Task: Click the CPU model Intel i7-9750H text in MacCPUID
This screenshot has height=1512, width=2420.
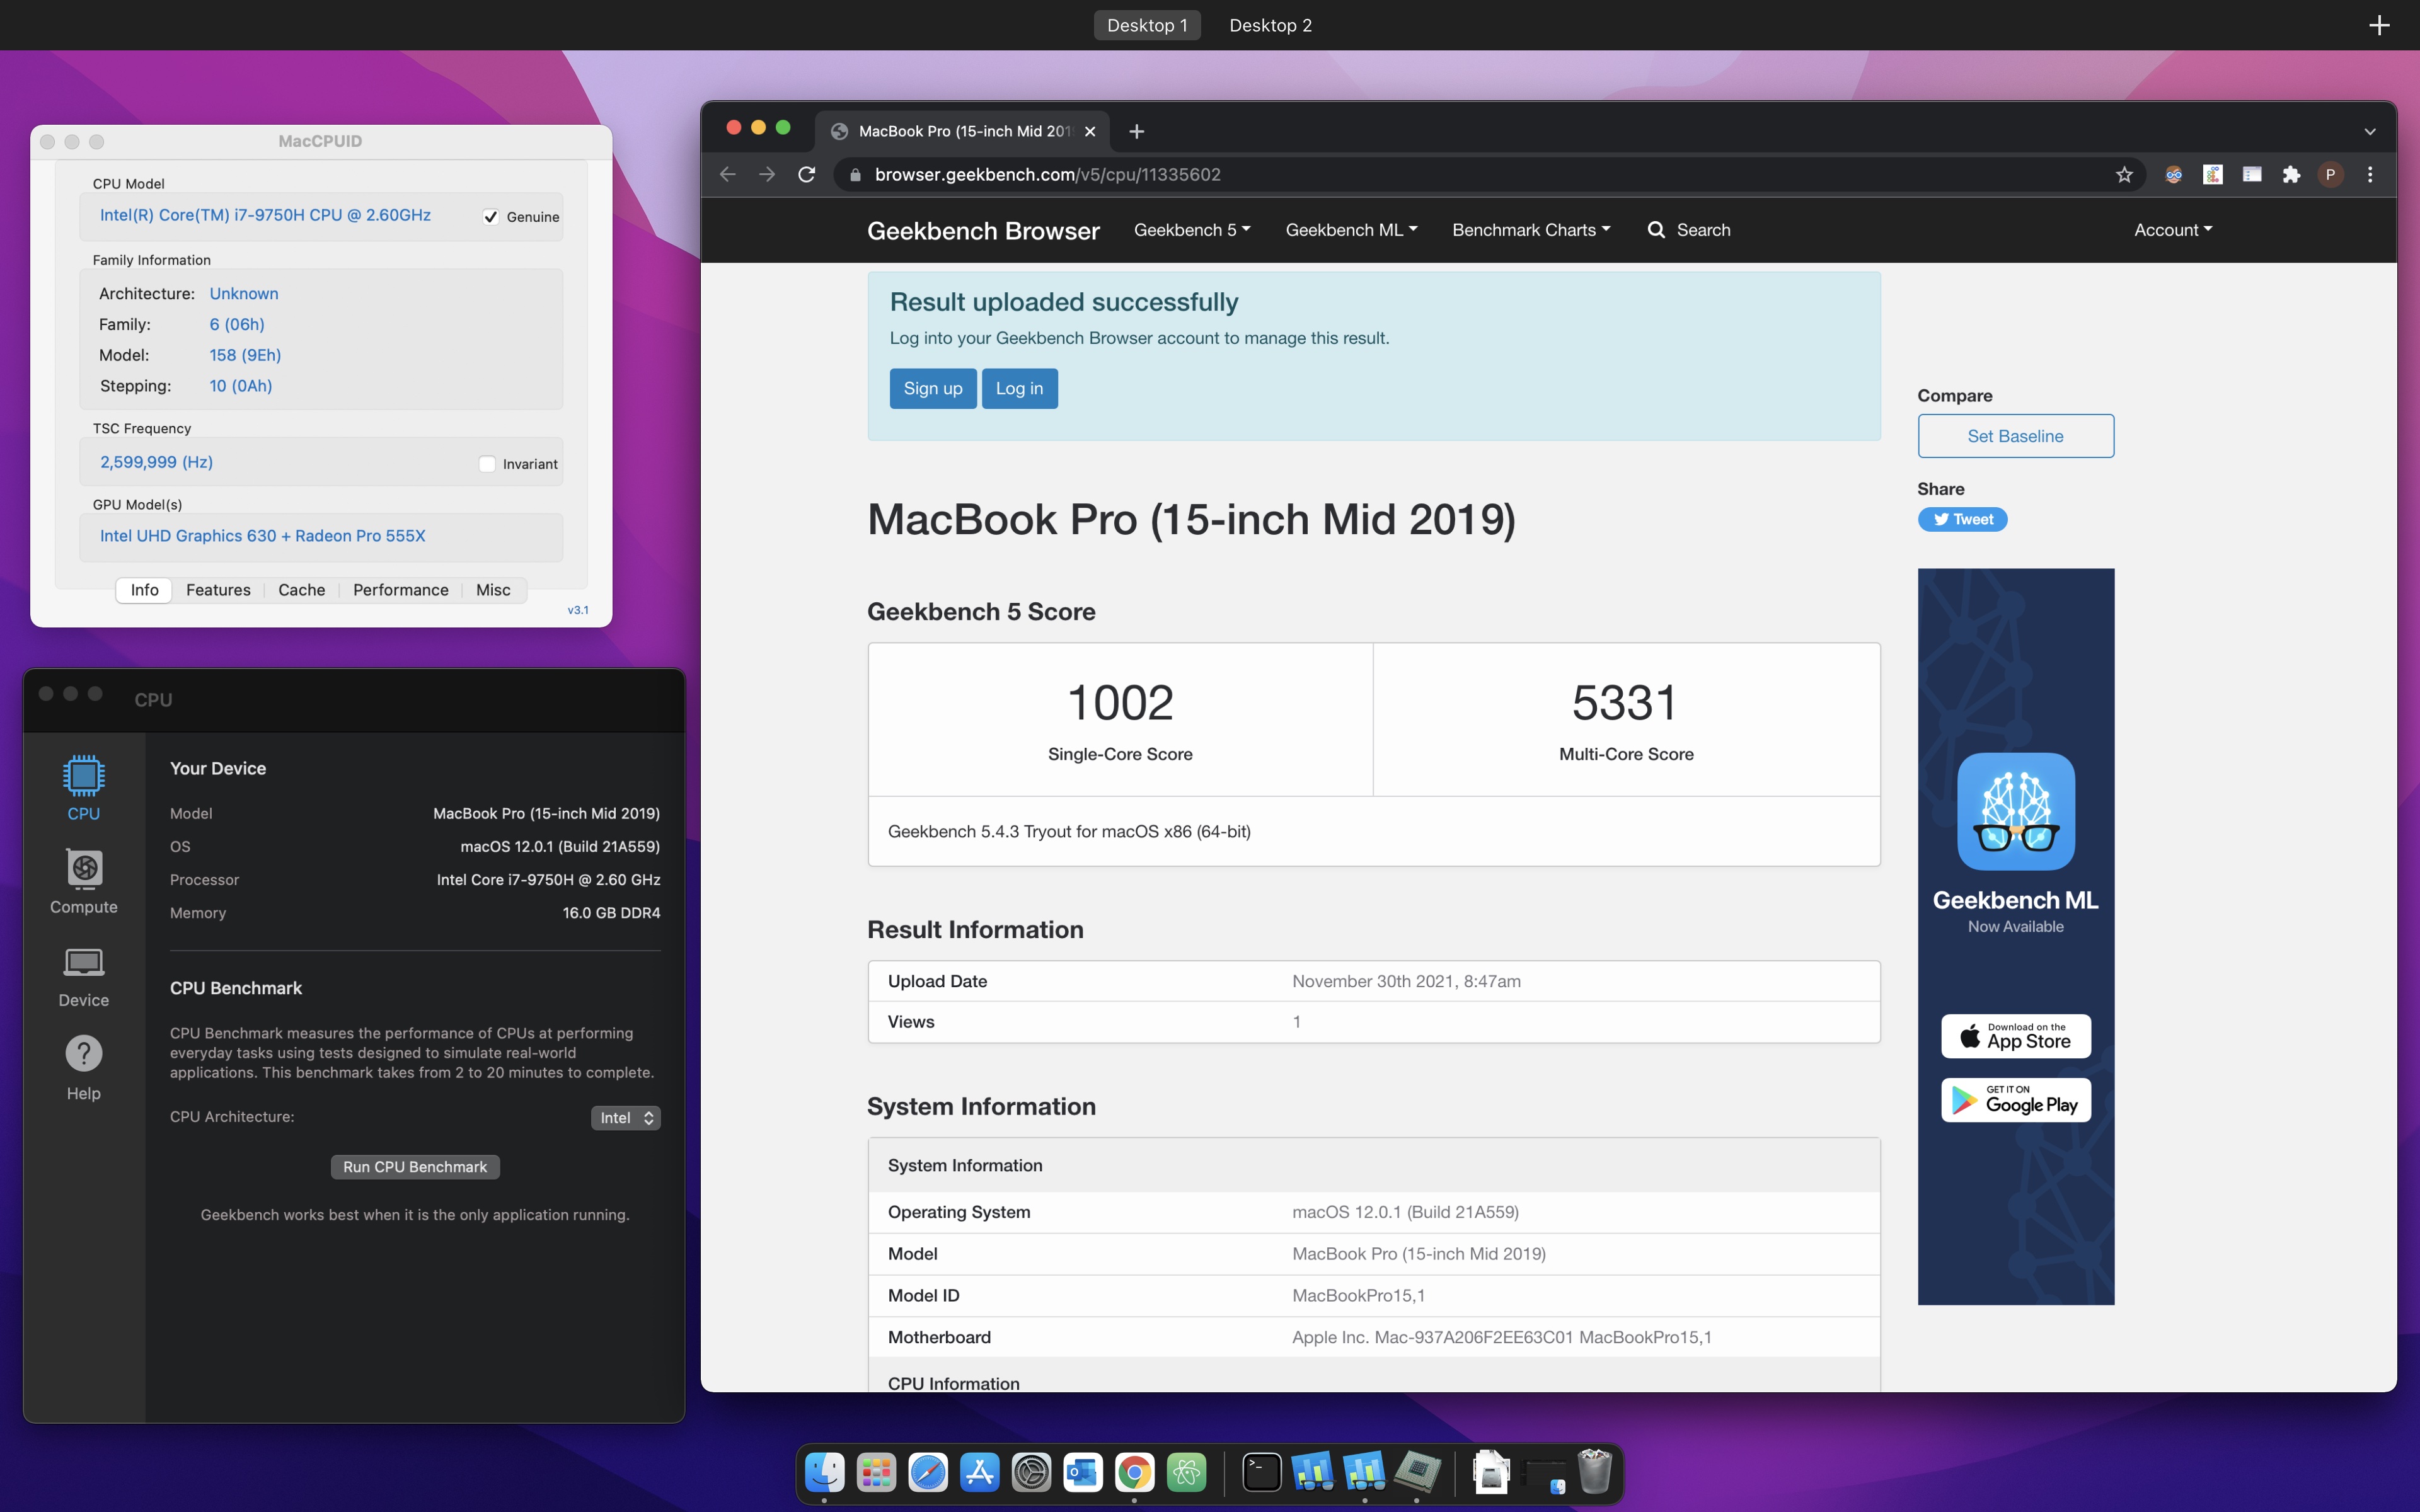Action: [265, 215]
